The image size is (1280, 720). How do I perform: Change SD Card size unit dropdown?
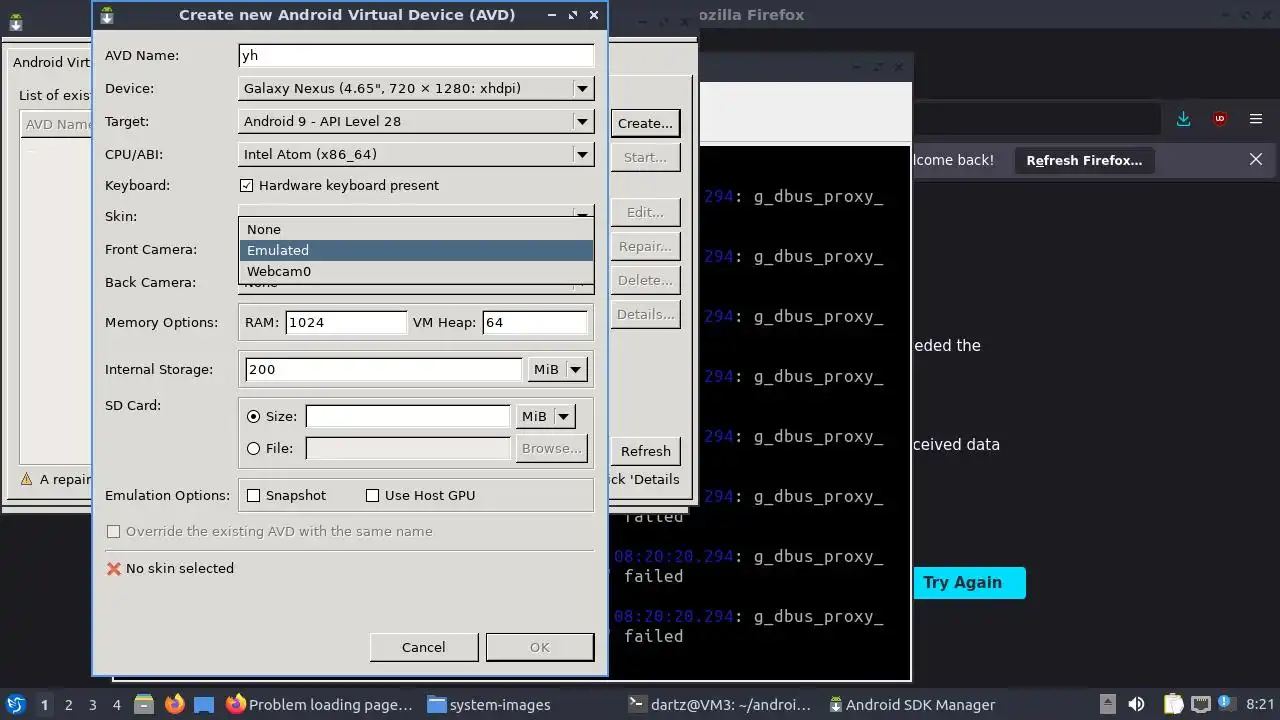coord(545,416)
